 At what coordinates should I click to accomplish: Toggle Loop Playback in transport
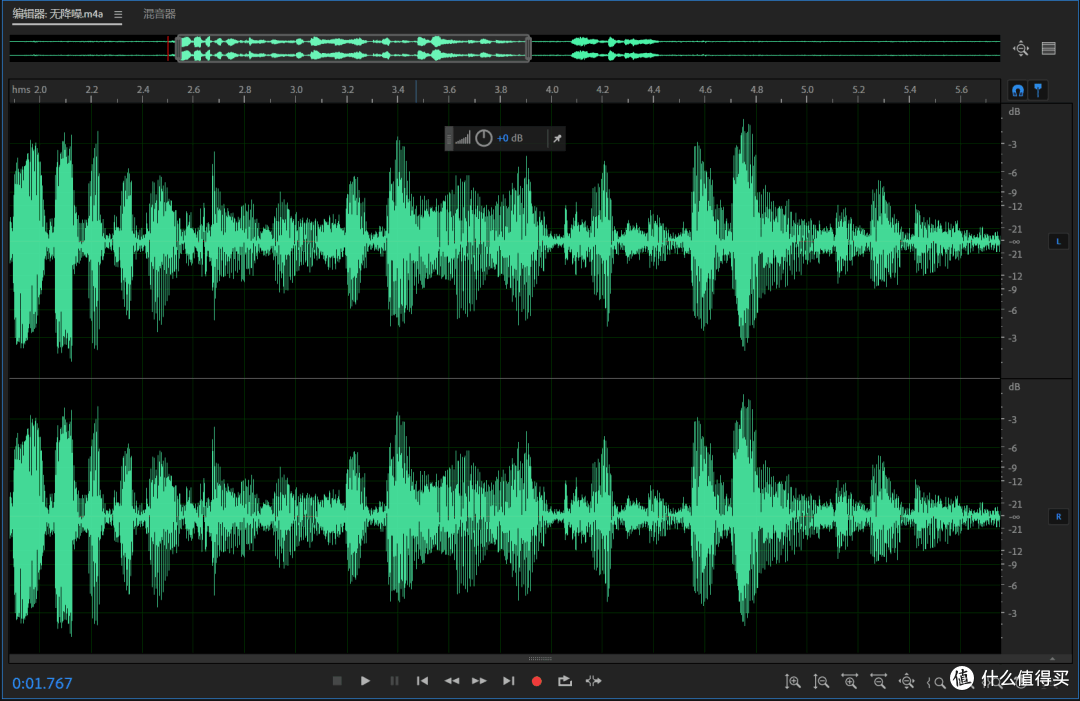(x=565, y=681)
